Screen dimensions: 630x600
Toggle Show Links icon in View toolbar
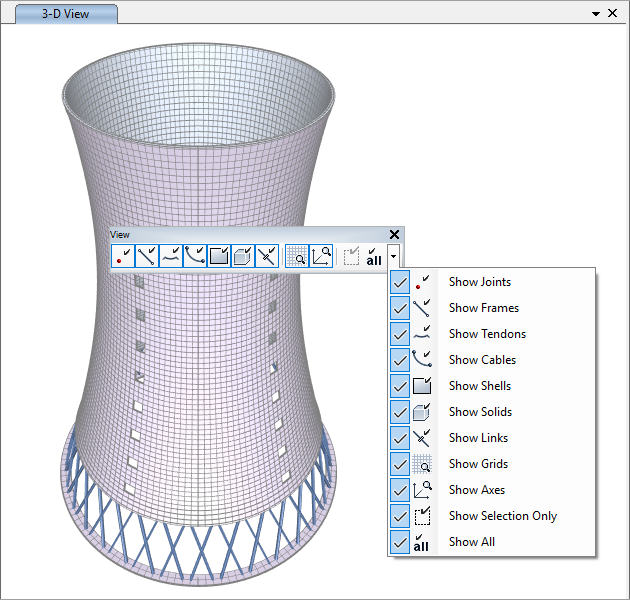point(266,256)
